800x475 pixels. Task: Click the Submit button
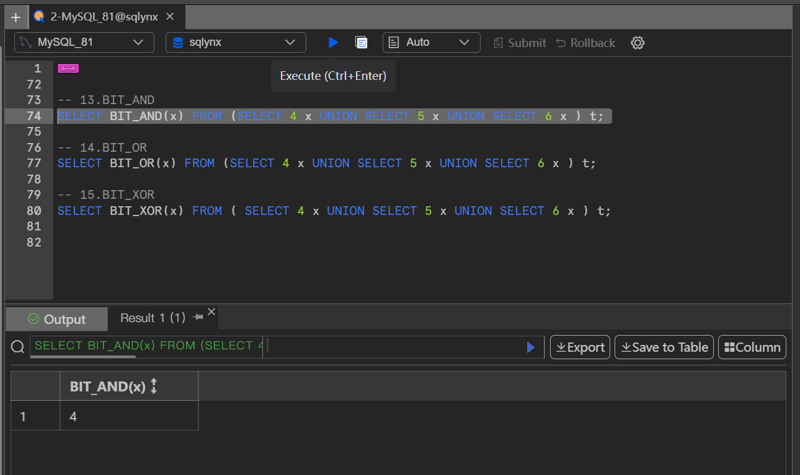519,43
